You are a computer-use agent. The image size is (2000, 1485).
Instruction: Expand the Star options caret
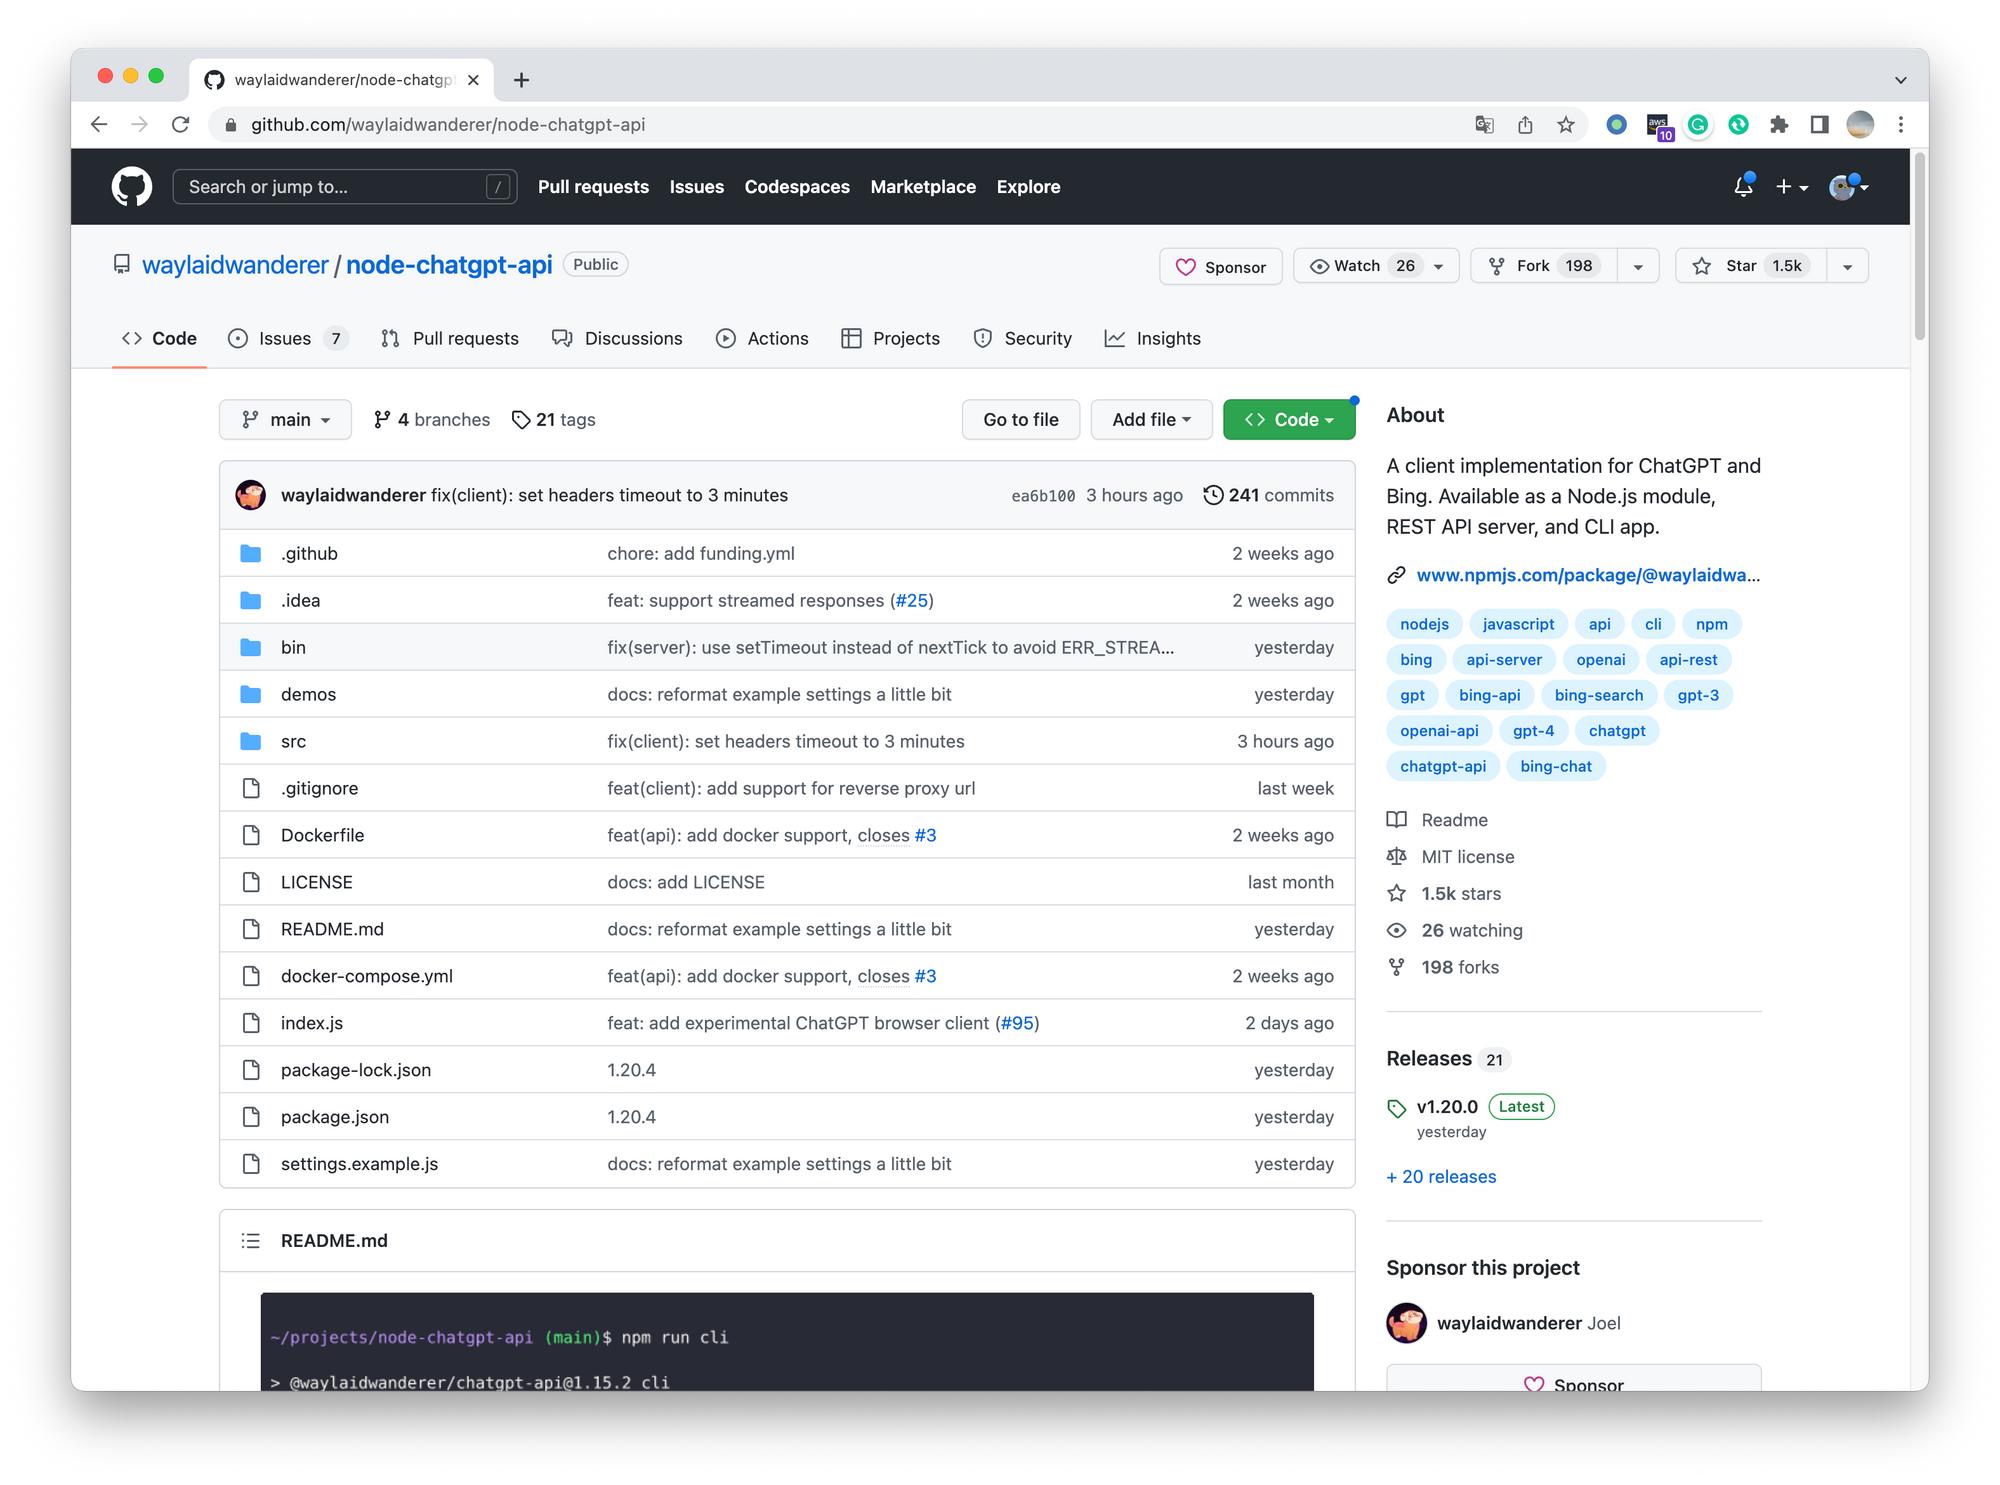(1846, 266)
